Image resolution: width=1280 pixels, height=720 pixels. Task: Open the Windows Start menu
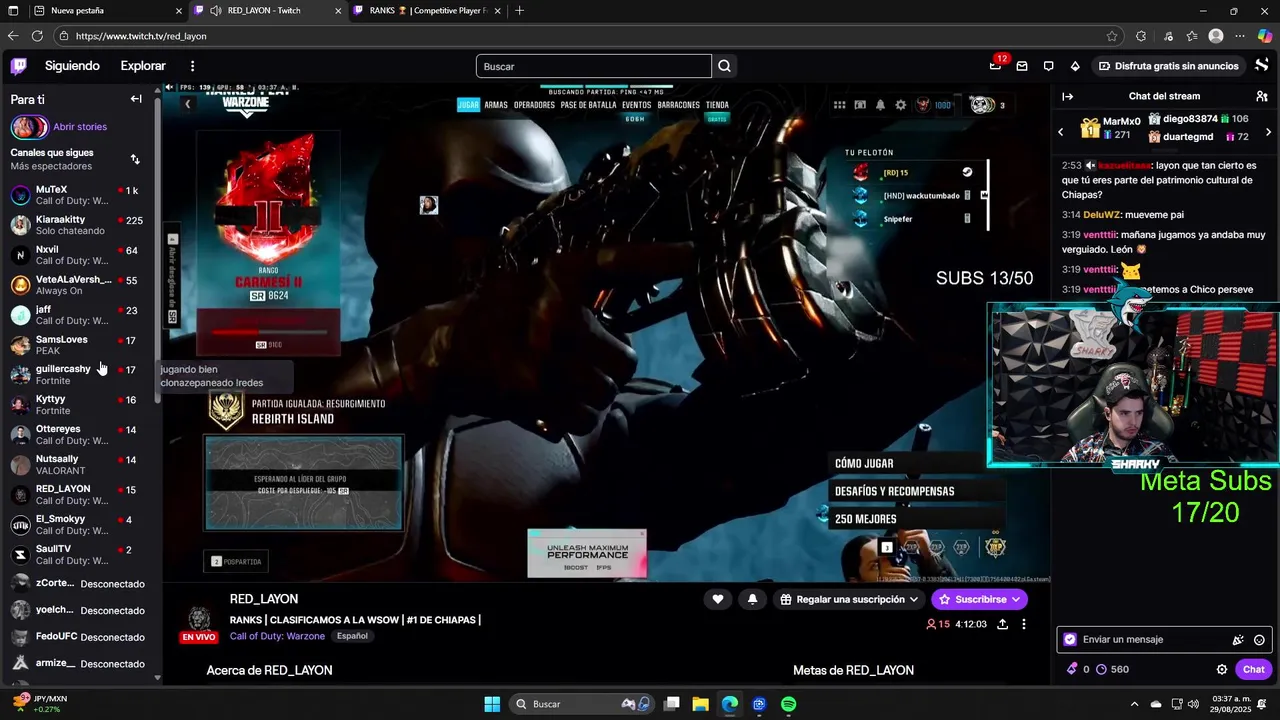click(x=492, y=704)
